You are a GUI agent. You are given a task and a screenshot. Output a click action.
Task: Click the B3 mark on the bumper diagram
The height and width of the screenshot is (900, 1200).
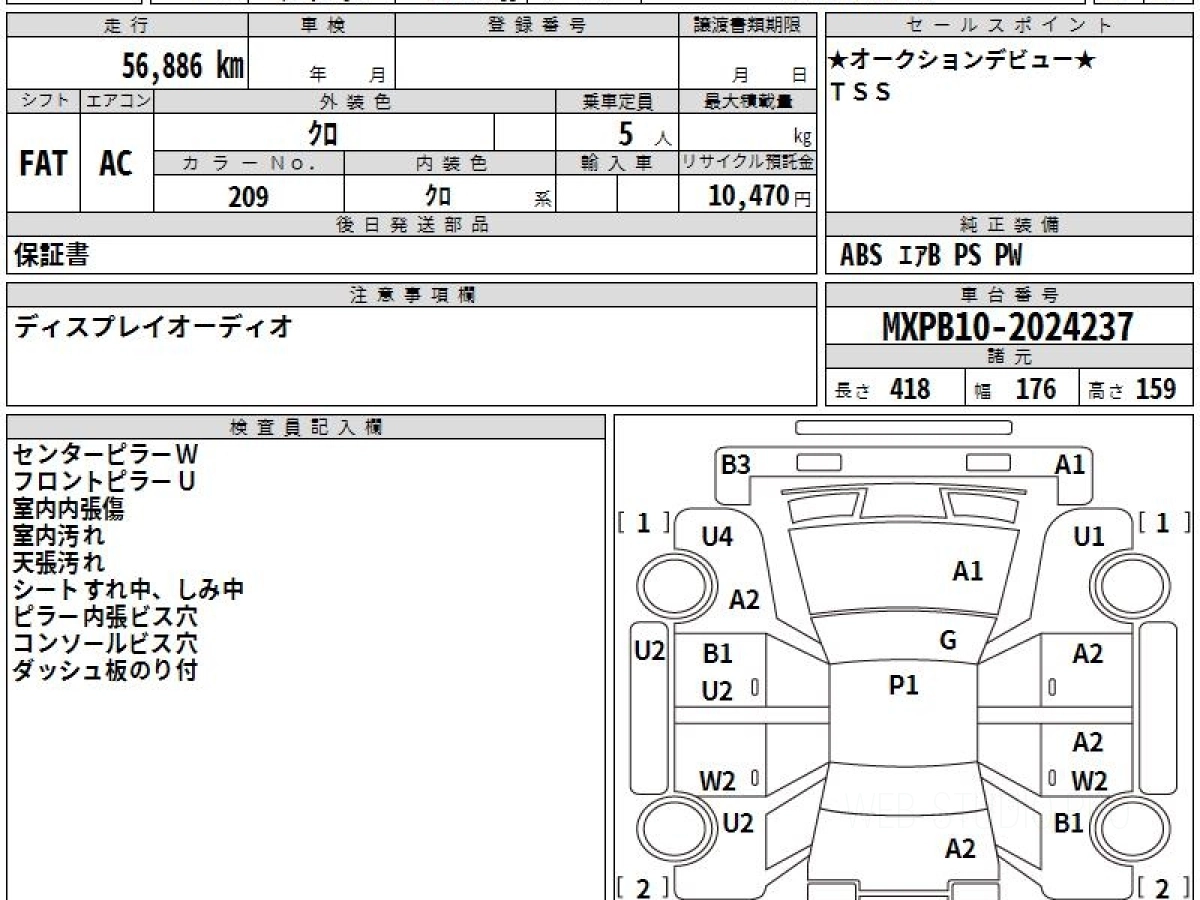(x=736, y=464)
